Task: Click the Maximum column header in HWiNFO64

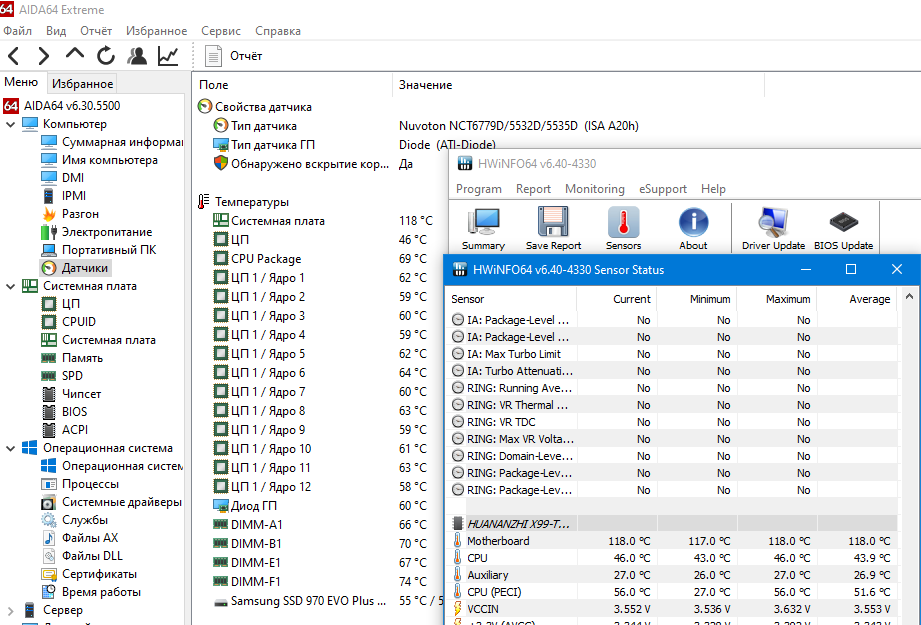Action: pyautogui.click(x=776, y=299)
